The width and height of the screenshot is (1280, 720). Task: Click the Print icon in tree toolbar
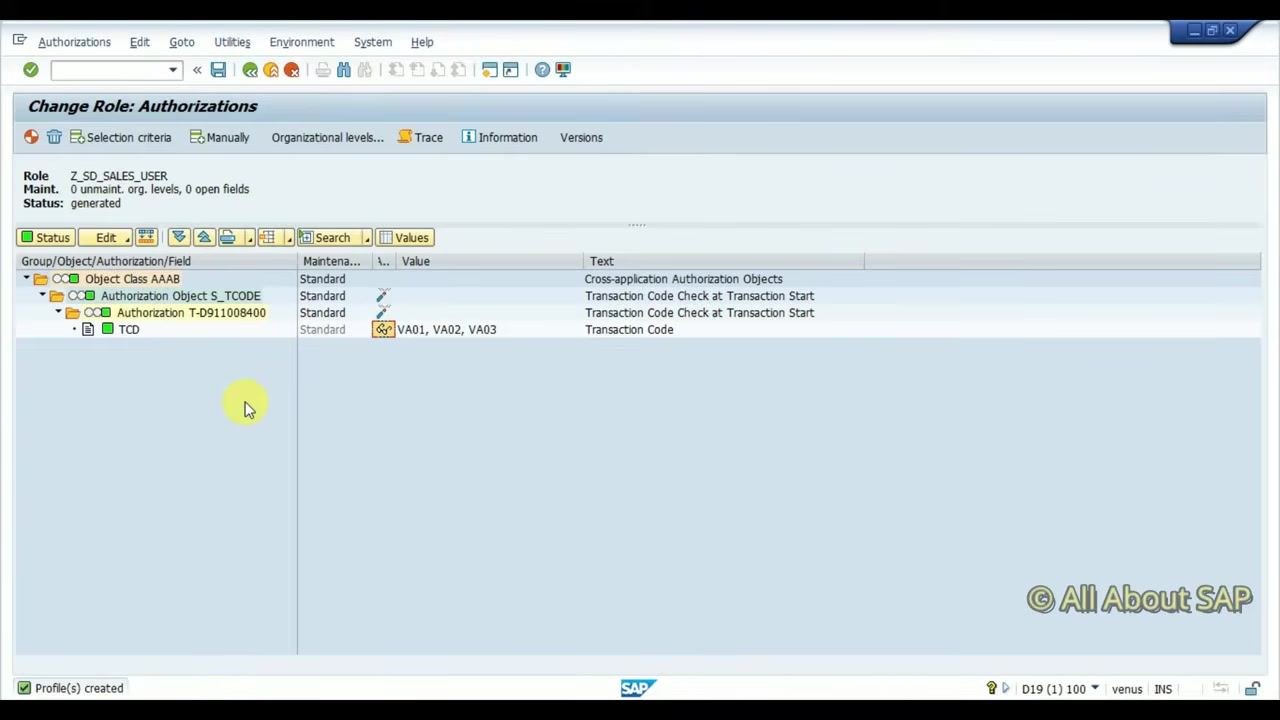pos(228,237)
